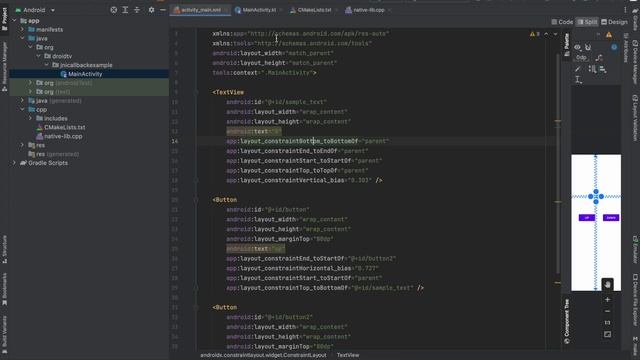The width and height of the screenshot is (640, 360).
Task: Click the editor warnings count indicator
Action: 535,34
